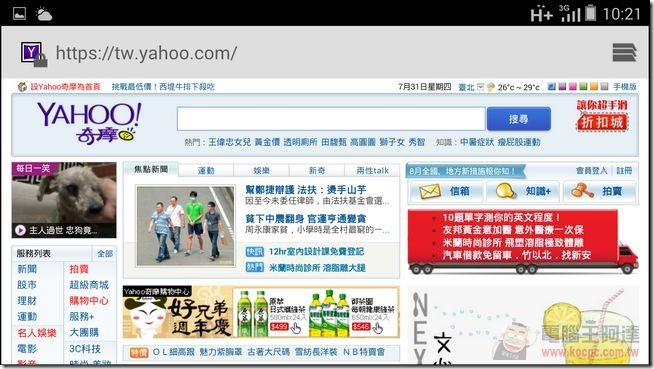Click the Yahoo奇摩 logo

pyautogui.click(x=89, y=123)
